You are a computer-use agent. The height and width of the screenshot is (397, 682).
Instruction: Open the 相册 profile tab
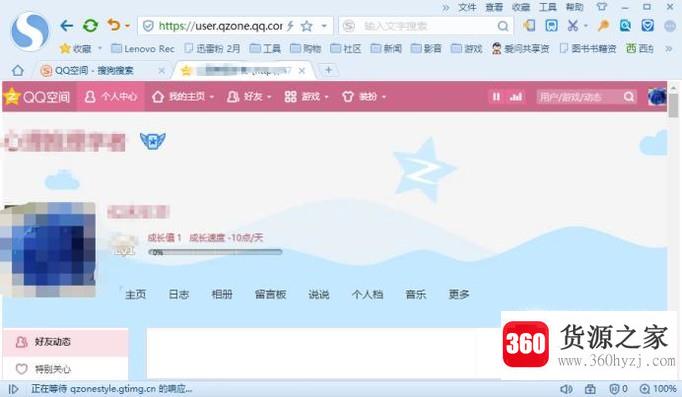click(x=222, y=294)
